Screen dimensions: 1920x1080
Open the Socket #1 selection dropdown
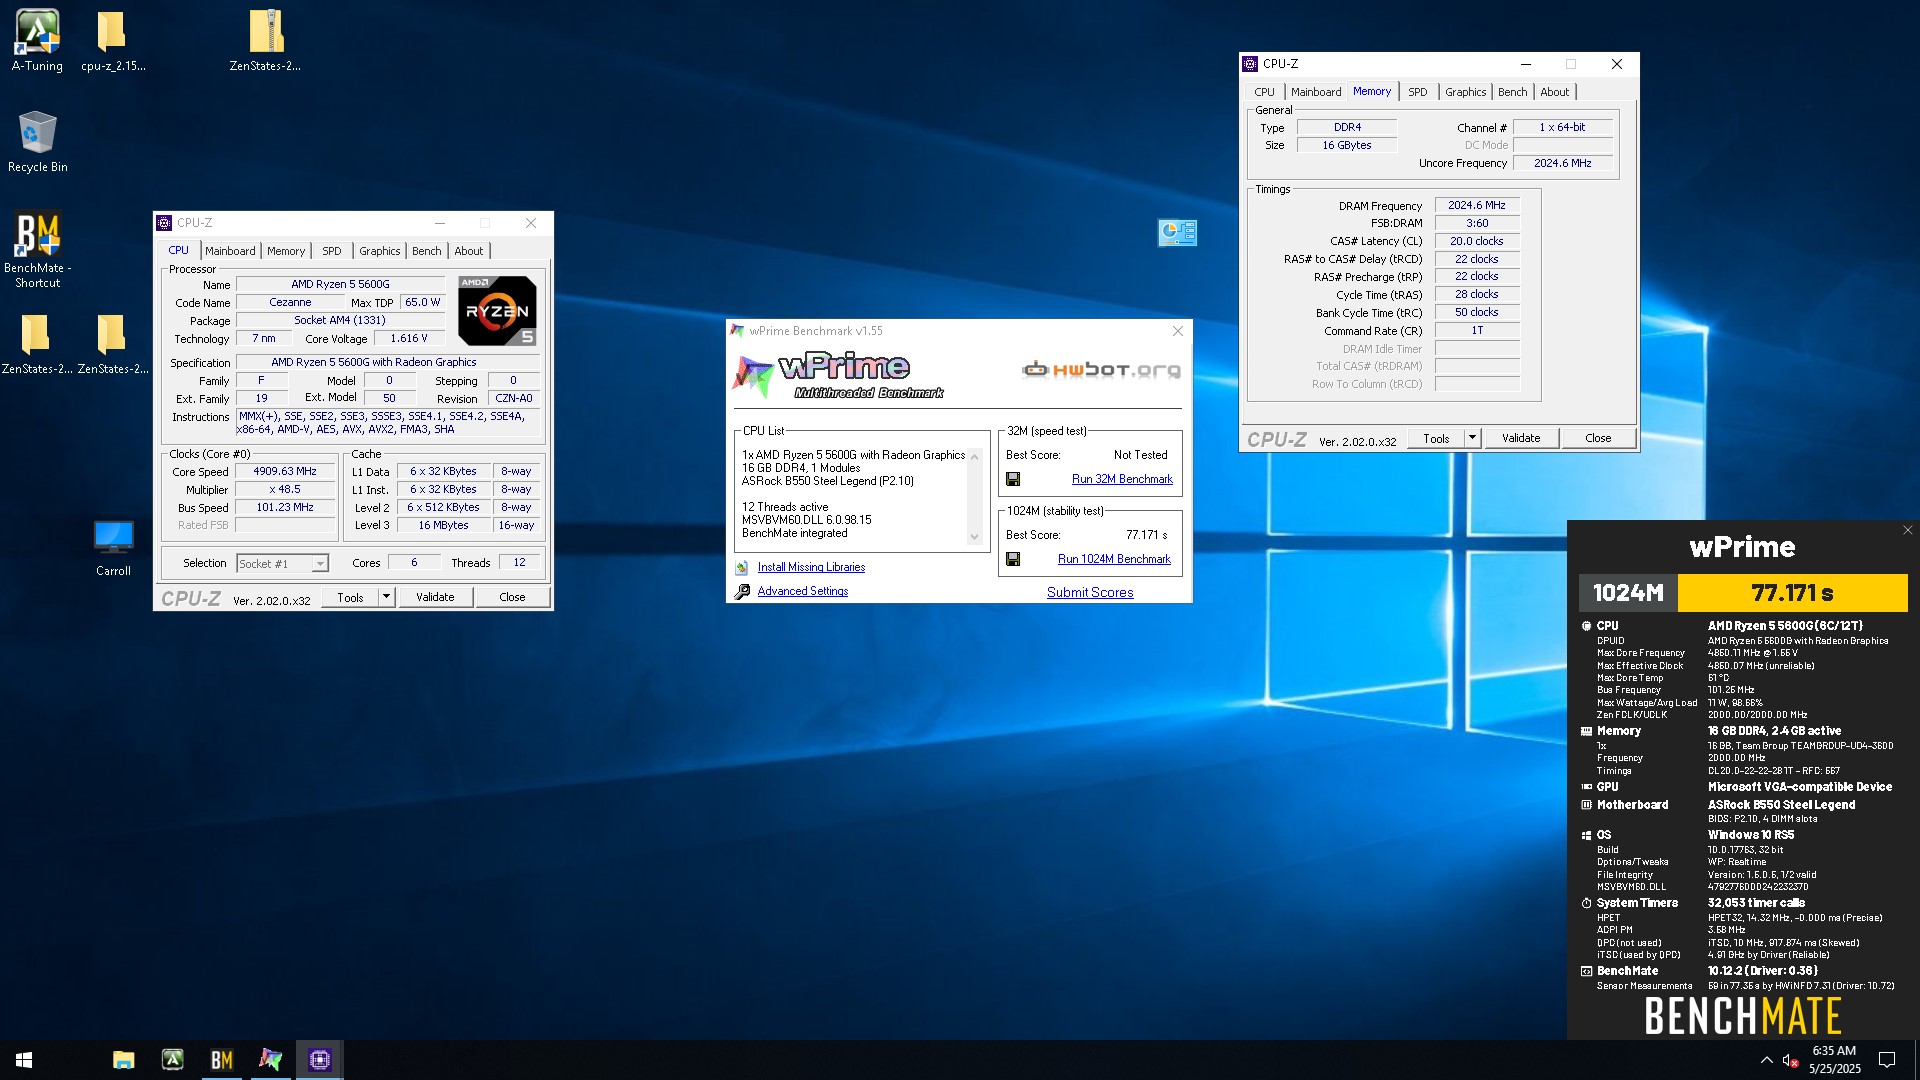pos(282,564)
